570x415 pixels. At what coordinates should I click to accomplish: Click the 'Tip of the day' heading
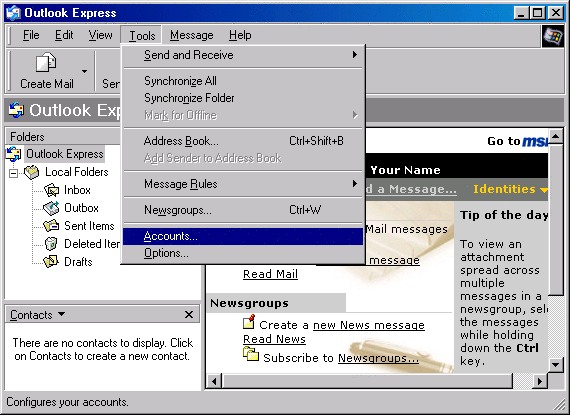coord(504,215)
